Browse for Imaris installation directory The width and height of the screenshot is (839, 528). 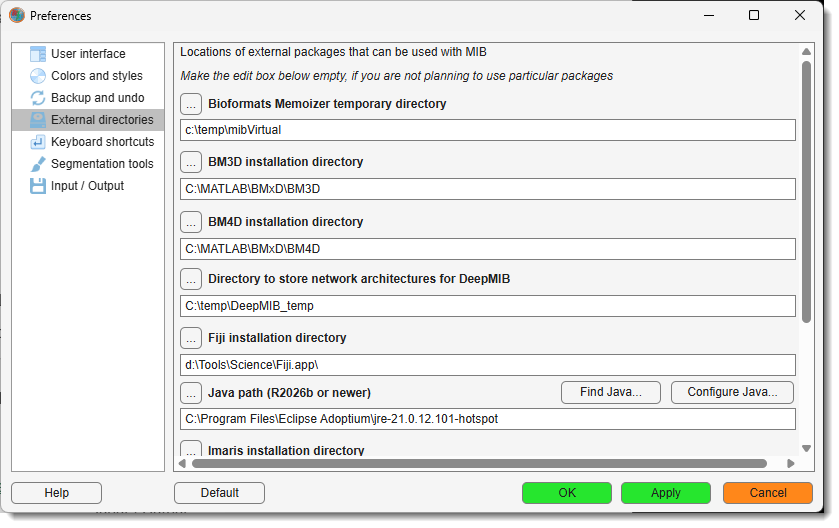pos(191,448)
